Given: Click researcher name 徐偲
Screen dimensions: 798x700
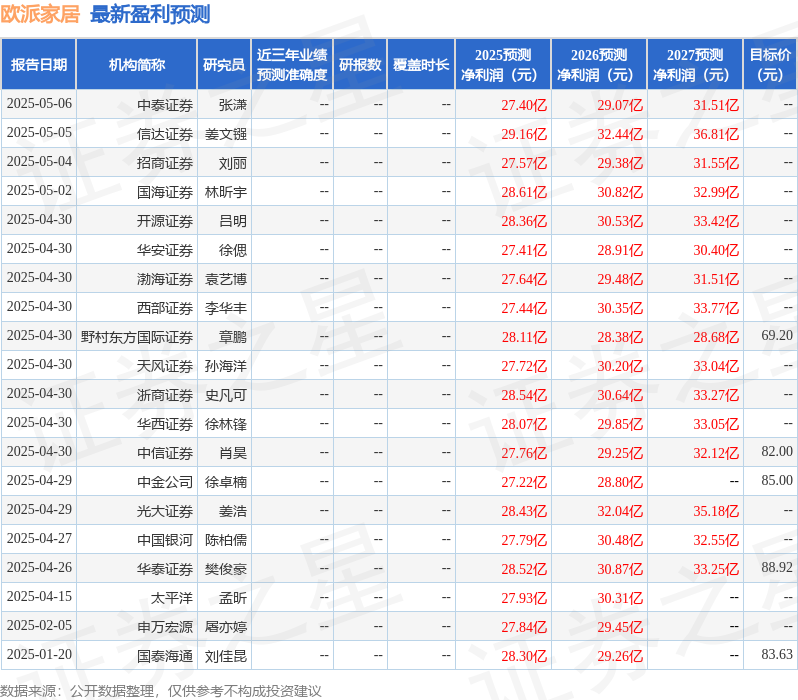Looking at the screenshot, I should (233, 250).
